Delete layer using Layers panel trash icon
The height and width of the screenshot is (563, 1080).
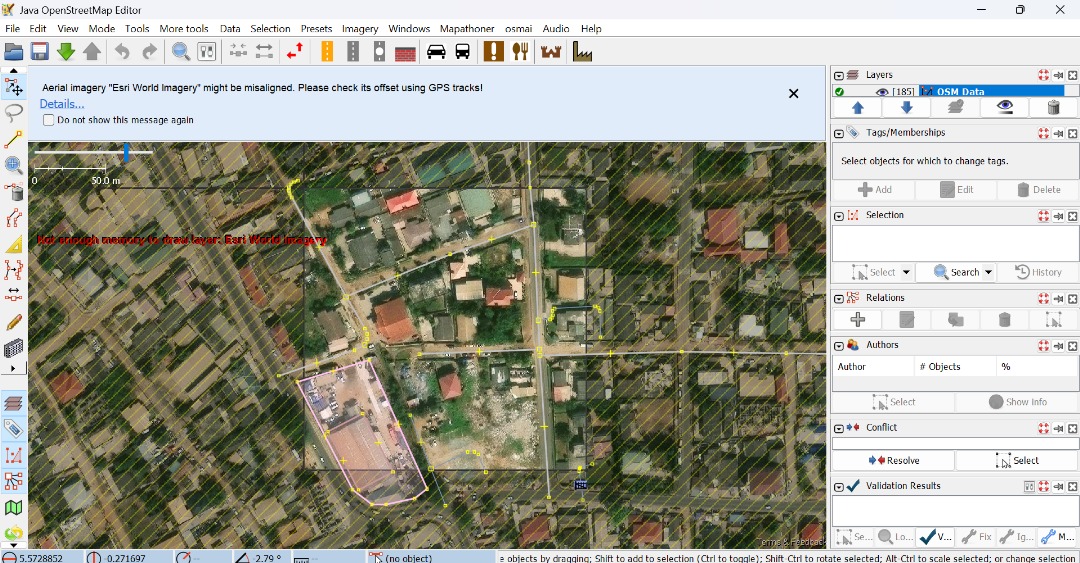[x=1053, y=108]
